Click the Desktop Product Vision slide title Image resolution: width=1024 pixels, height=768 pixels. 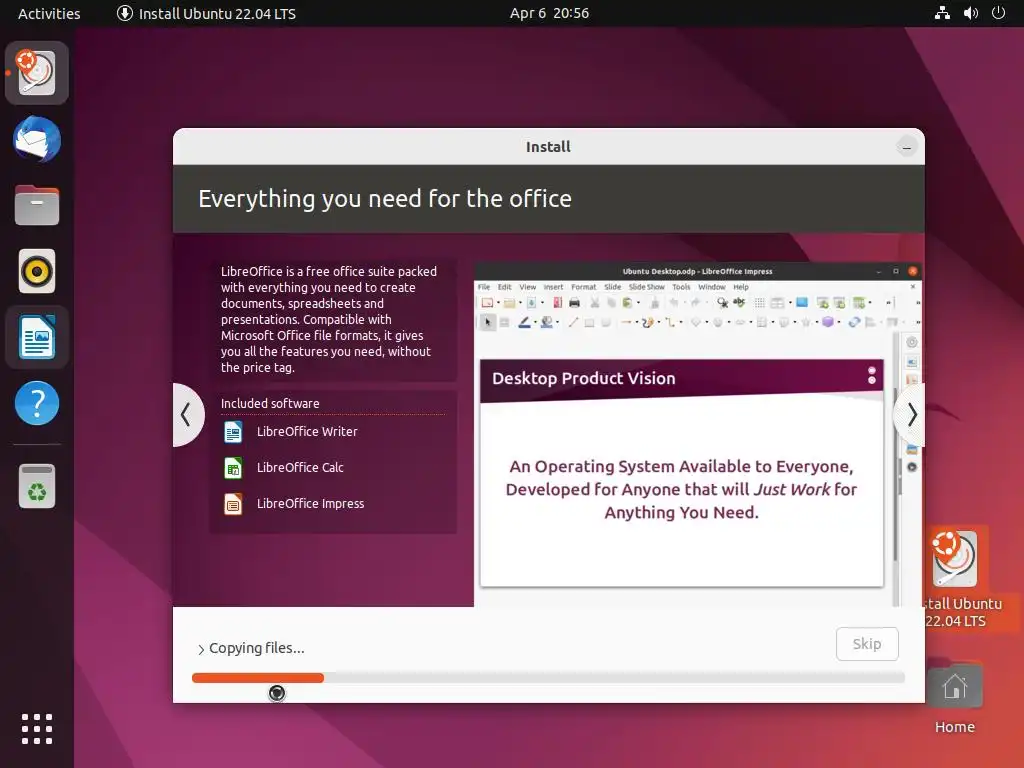coord(584,378)
